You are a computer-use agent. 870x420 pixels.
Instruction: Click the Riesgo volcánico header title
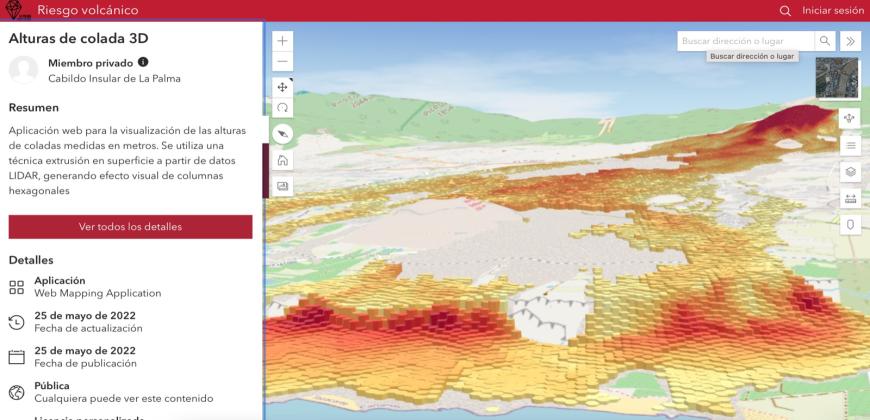88,10
